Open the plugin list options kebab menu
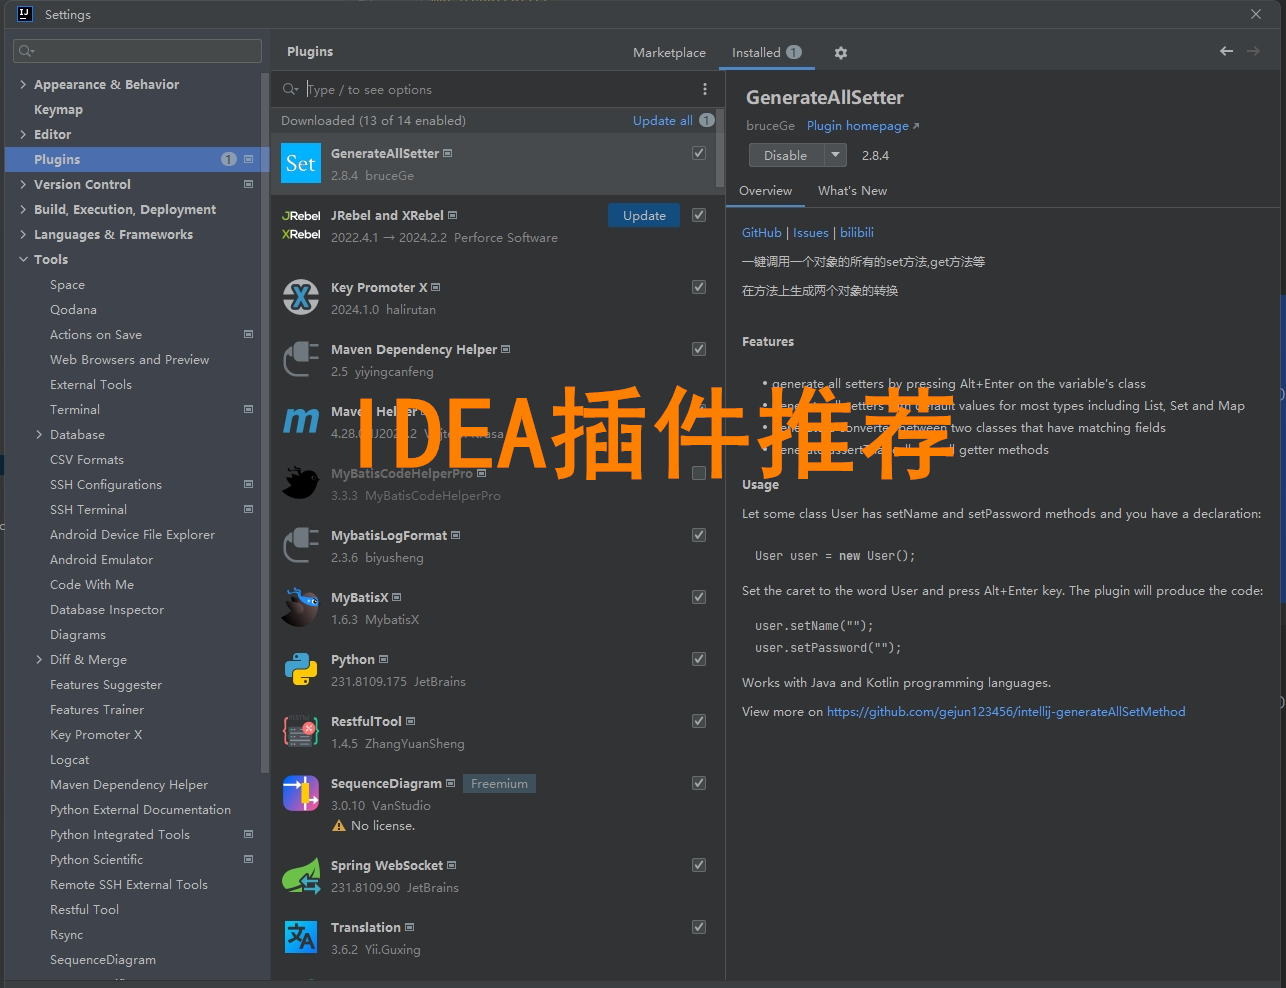This screenshot has height=988, width=1286. point(704,89)
